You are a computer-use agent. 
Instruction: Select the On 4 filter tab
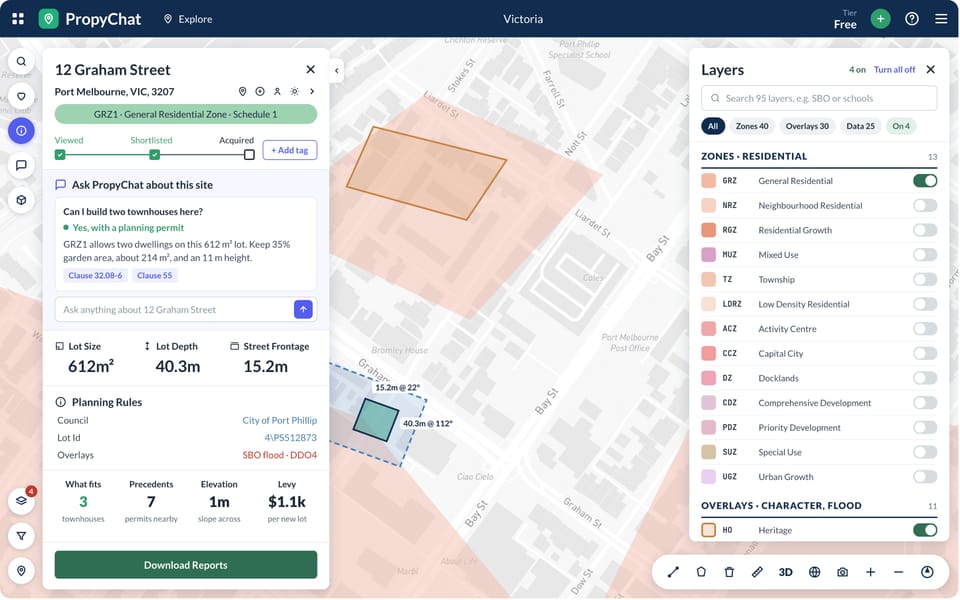901,126
